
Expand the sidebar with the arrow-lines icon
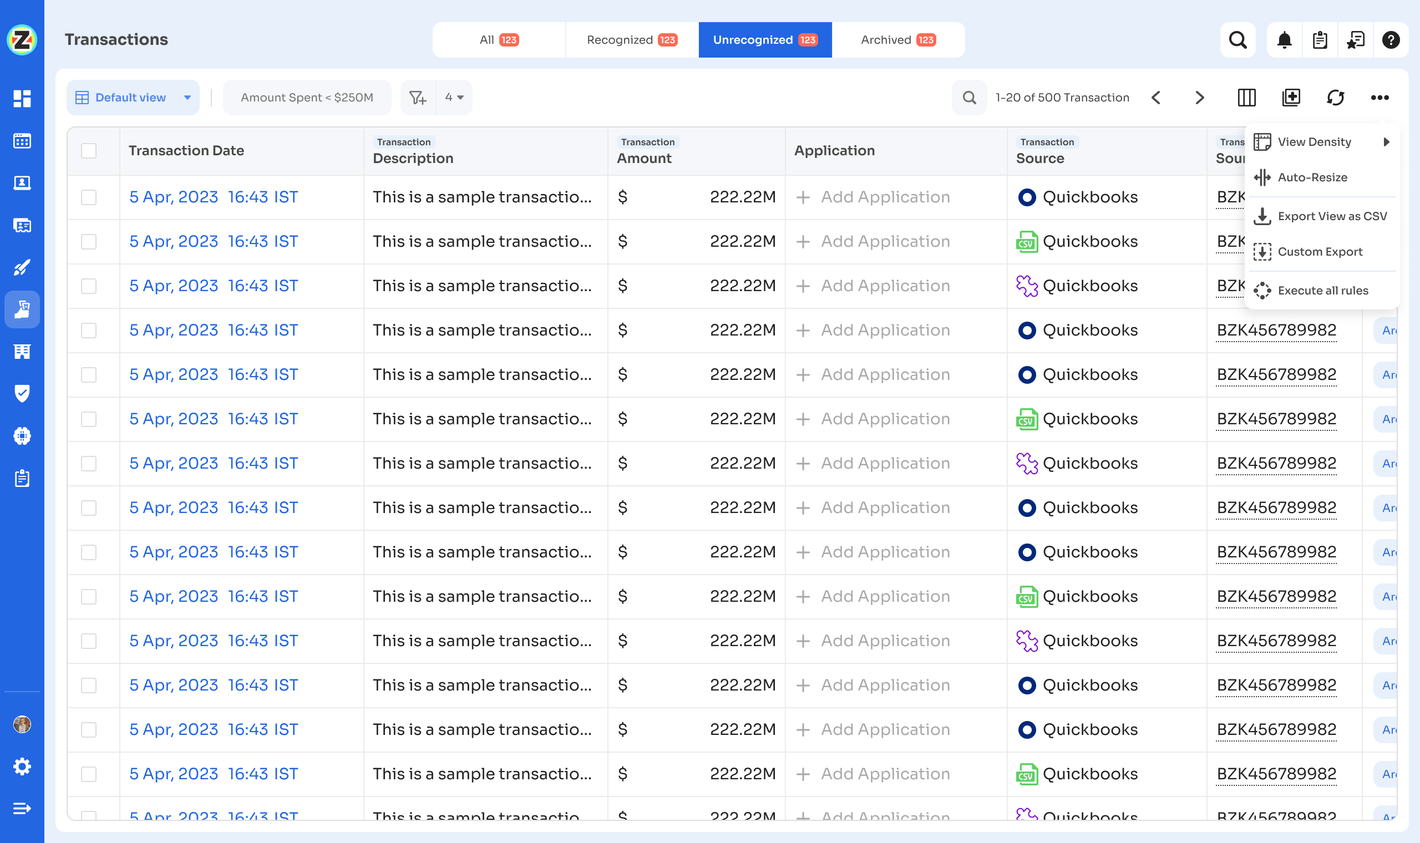(22, 808)
